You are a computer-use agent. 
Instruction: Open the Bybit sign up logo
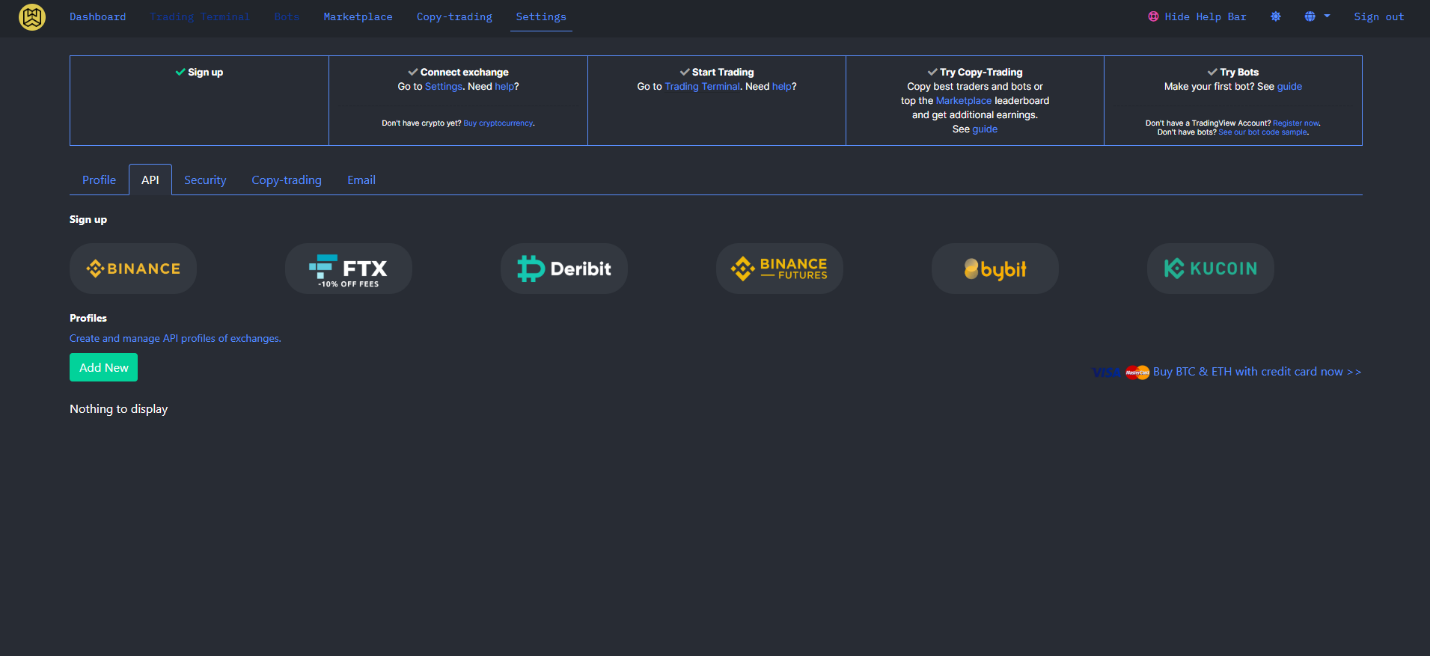995,268
